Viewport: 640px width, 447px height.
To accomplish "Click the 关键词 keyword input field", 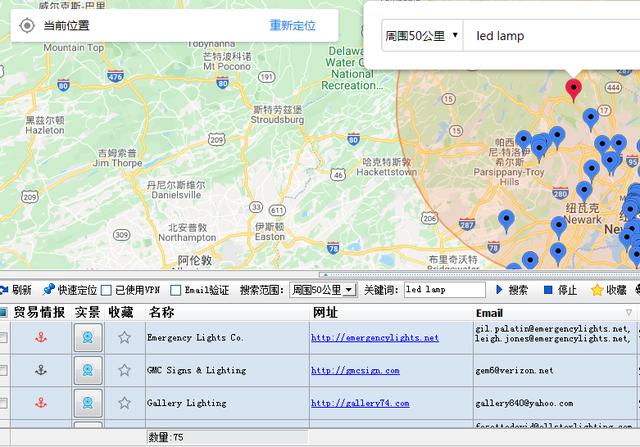I will 444,290.
